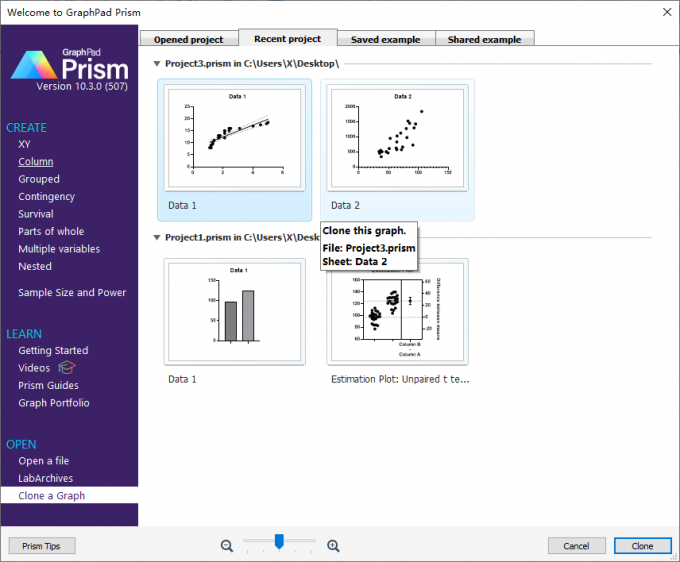Click the OPEN section heading
The width and height of the screenshot is (680, 562).
coord(21,444)
